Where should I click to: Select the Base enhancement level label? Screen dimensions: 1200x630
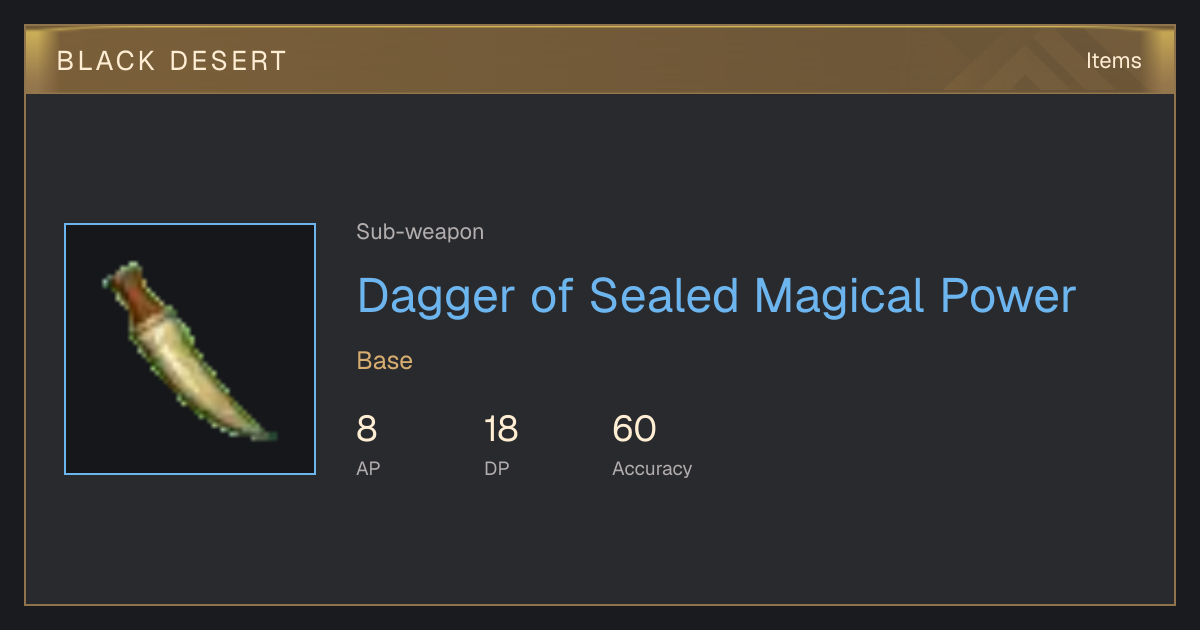(385, 361)
